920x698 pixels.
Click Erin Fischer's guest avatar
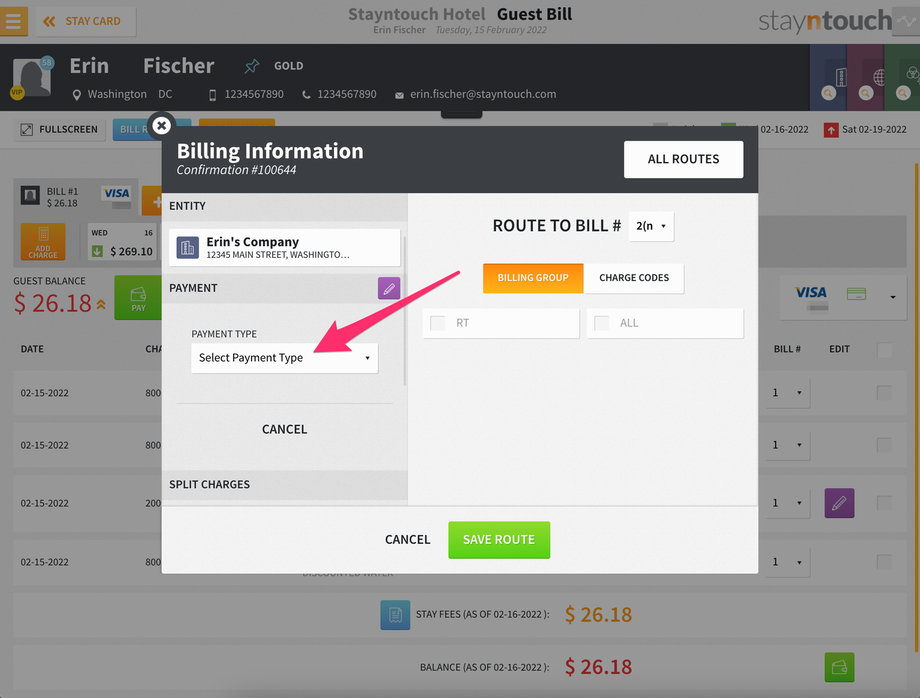[32, 78]
